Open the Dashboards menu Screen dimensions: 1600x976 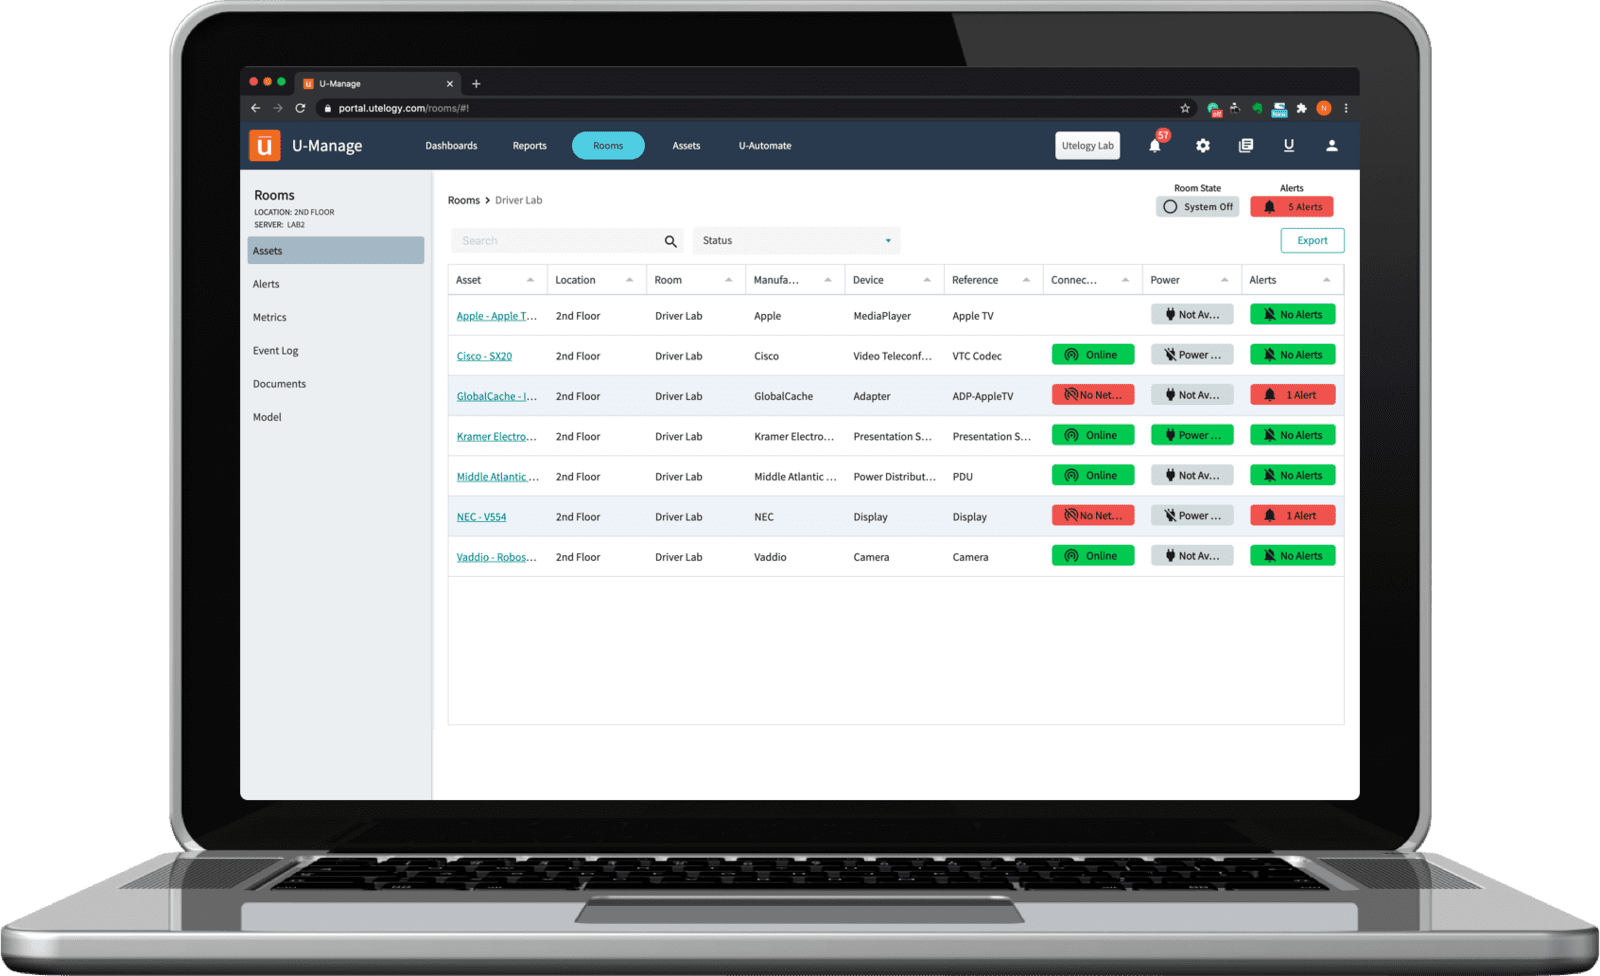pyautogui.click(x=451, y=146)
